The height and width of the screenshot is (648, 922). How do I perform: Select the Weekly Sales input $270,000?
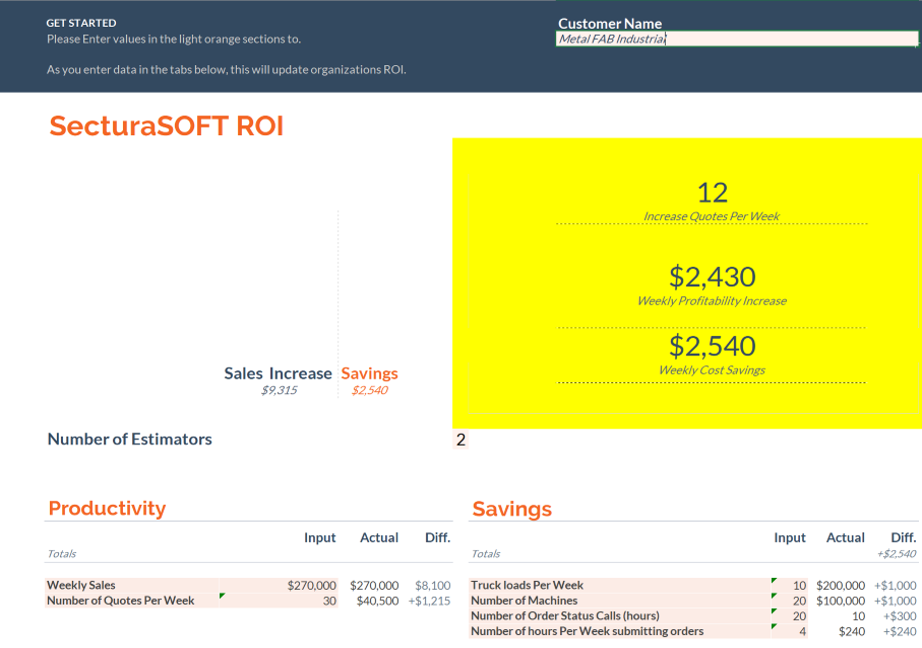(312, 586)
